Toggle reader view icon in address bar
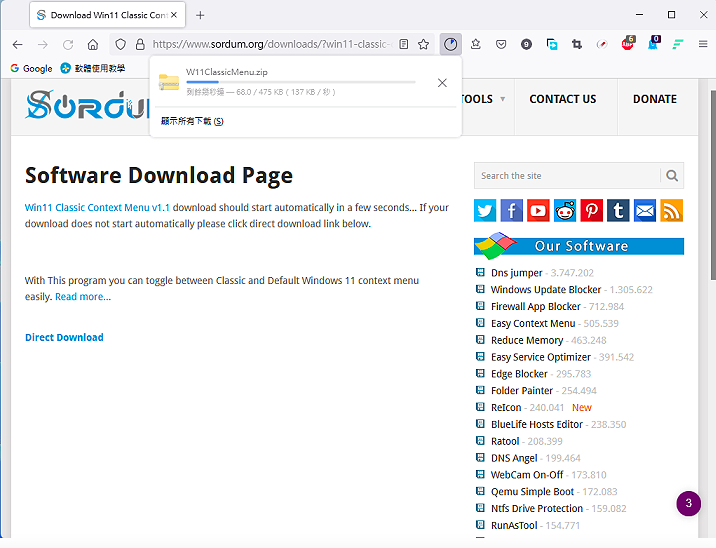The image size is (716, 548). tap(404, 44)
